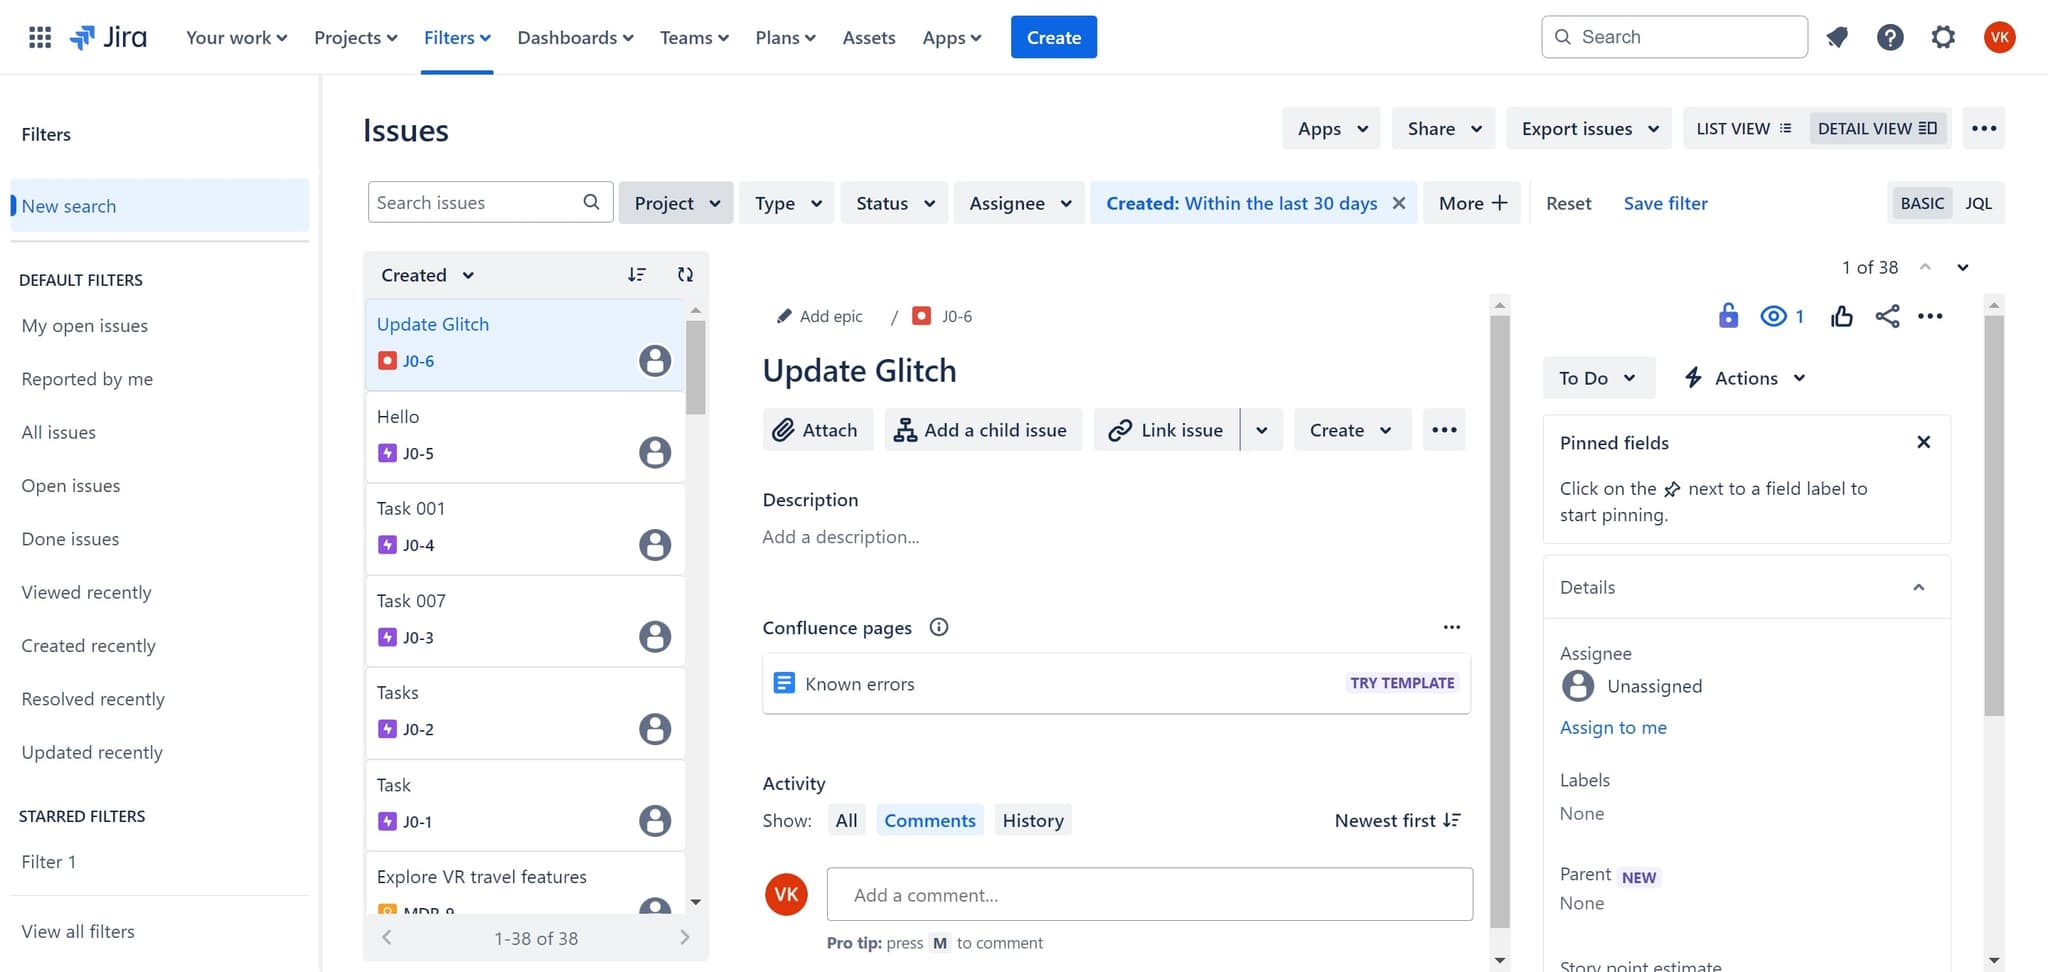Click the notifications icon in top bar

click(x=1837, y=38)
